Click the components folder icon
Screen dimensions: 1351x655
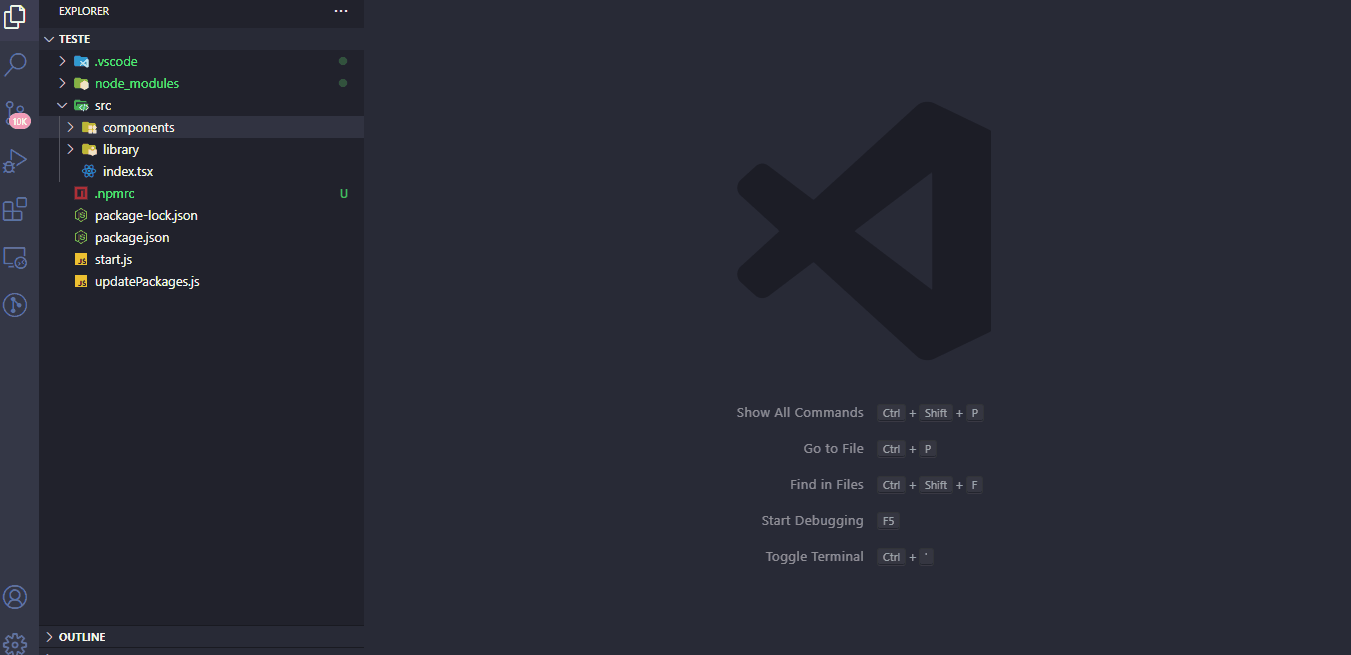pos(89,127)
